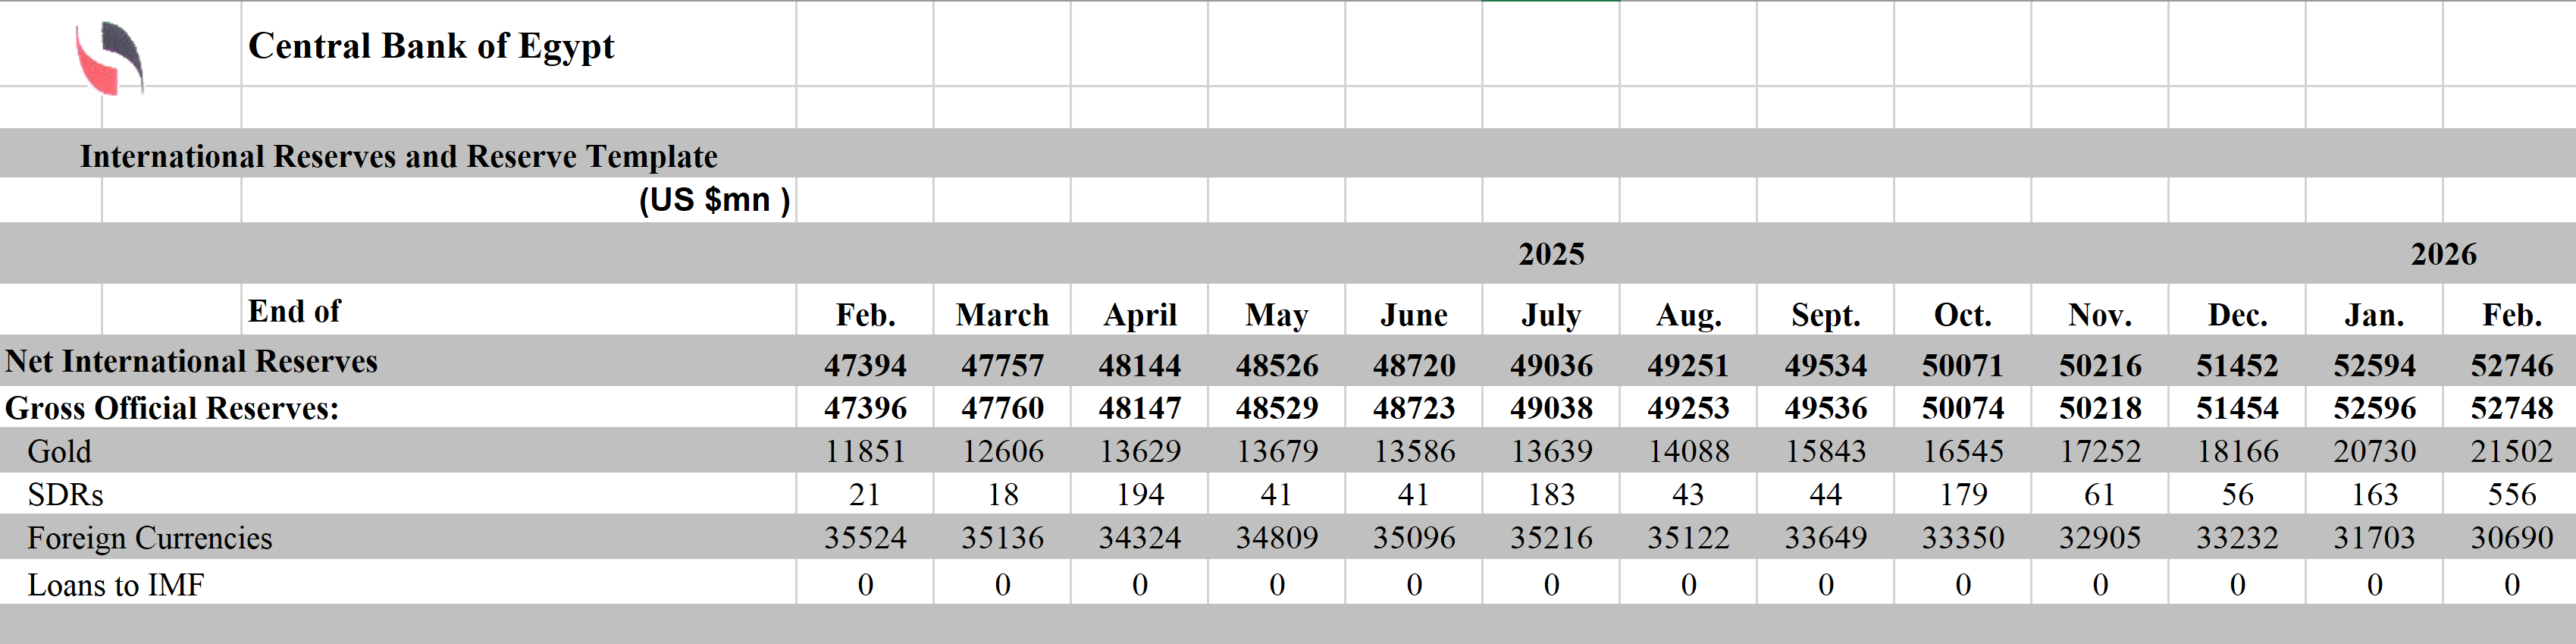This screenshot has width=2576, height=644.
Task: Click the Sept. month header cell
Action: point(1825,315)
